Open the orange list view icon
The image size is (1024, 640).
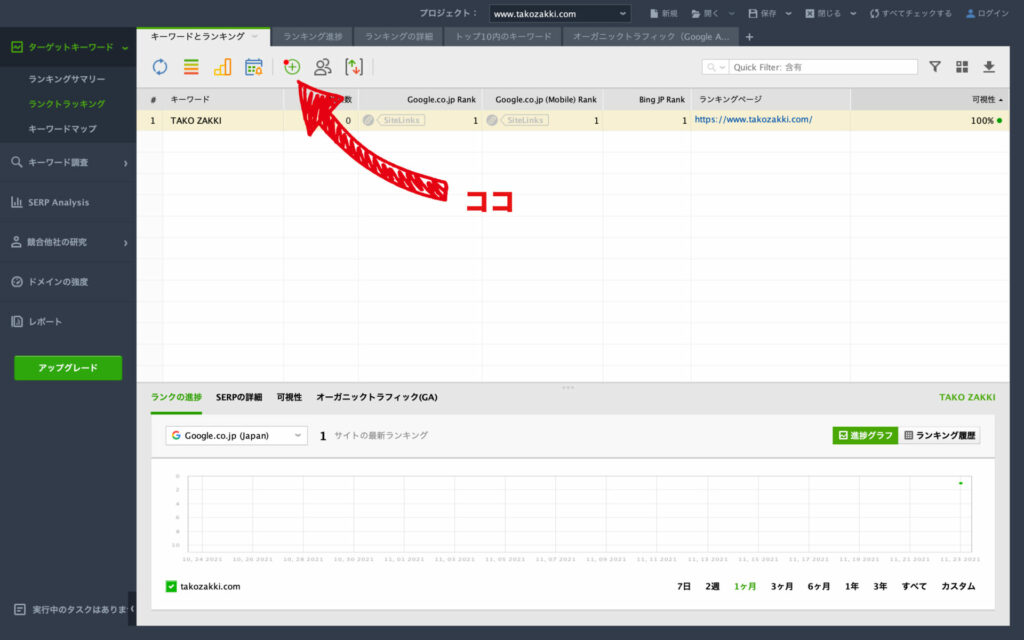pos(191,67)
